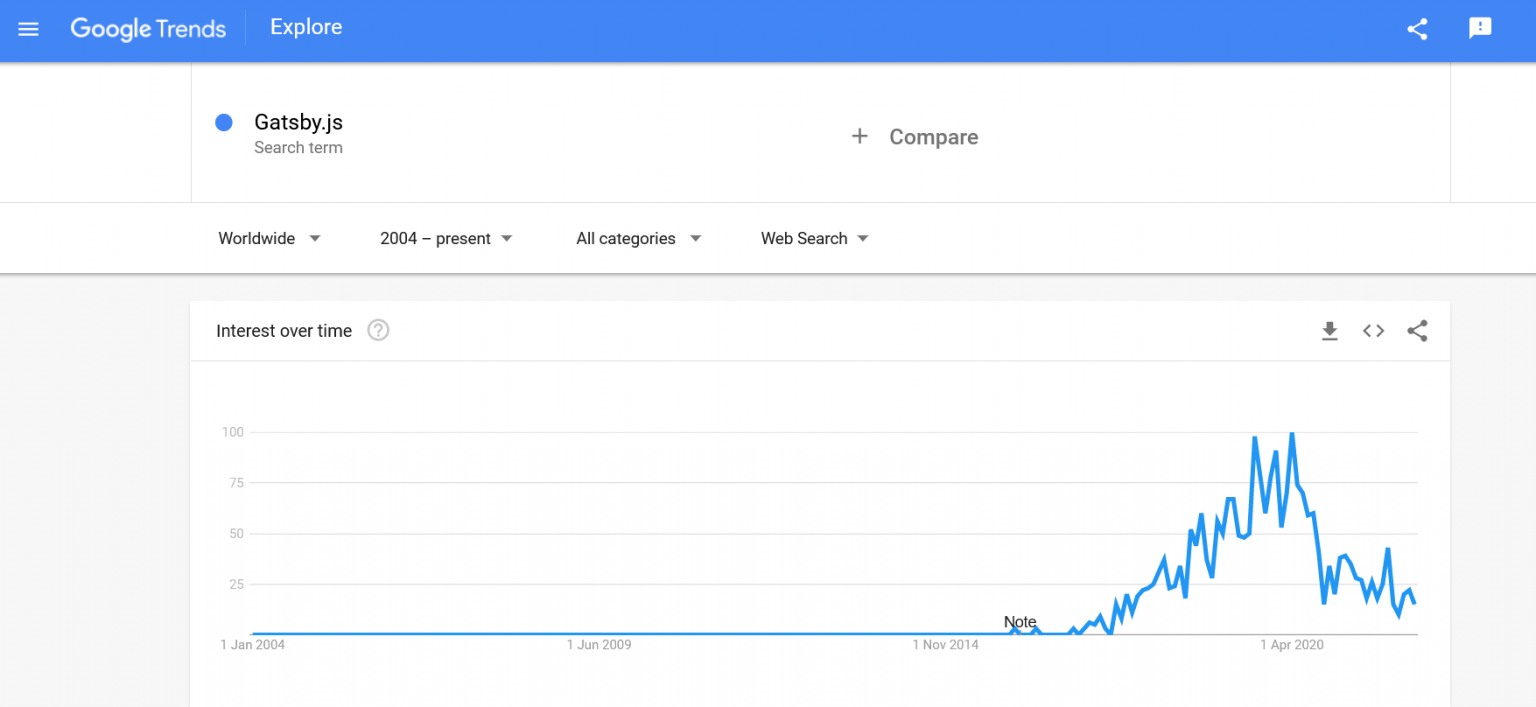Click the blue Gatsby.js color dot
The height and width of the screenshot is (707, 1536).
click(x=224, y=122)
